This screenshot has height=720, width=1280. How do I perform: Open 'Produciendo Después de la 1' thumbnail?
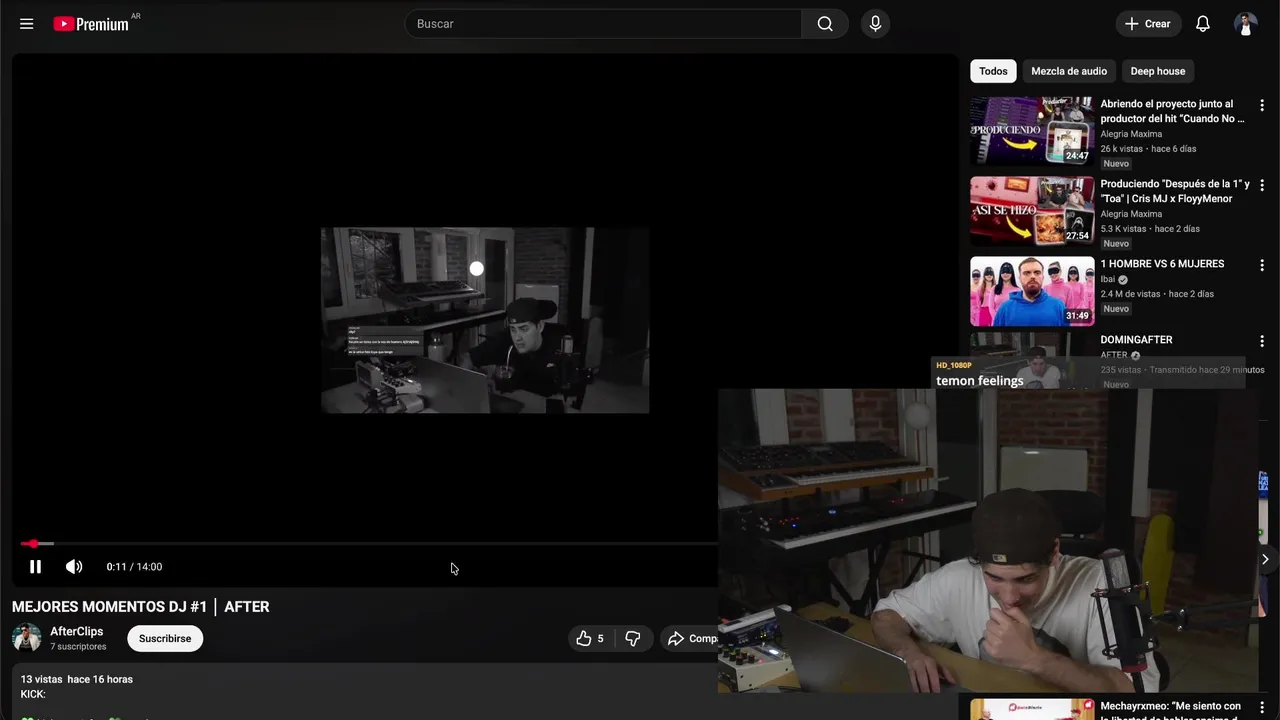click(1032, 211)
